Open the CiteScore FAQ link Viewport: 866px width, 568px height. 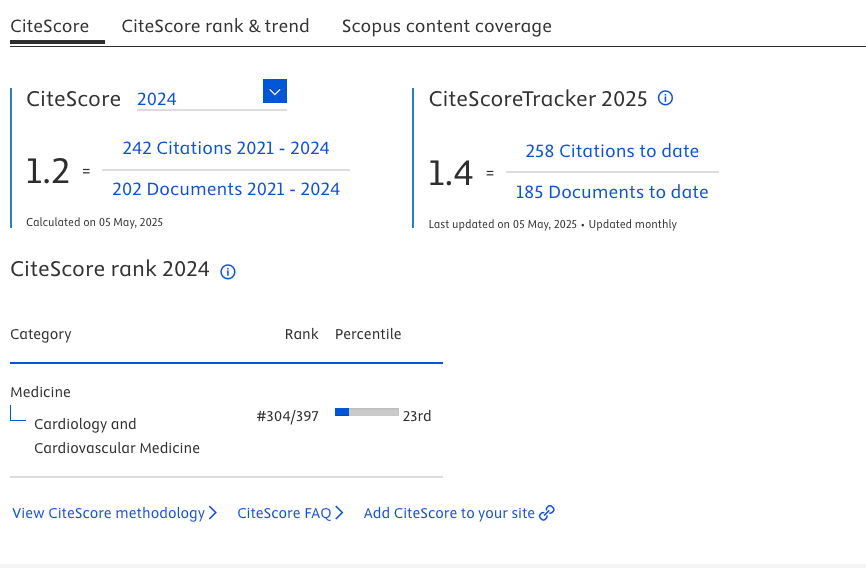coord(284,513)
